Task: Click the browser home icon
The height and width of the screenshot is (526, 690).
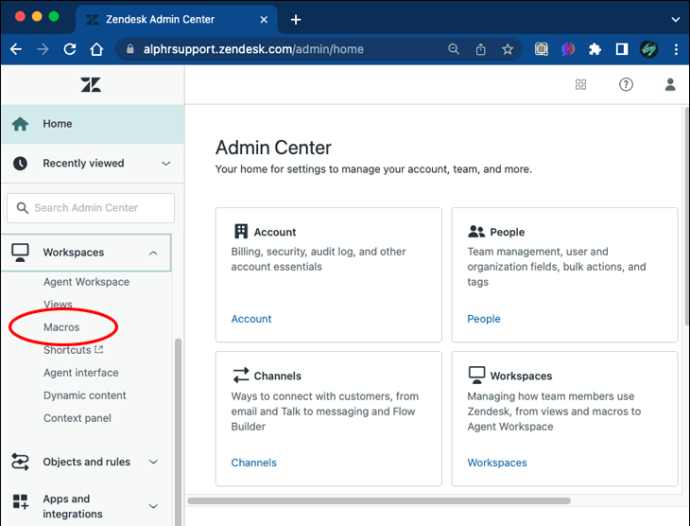Action: pyautogui.click(x=96, y=49)
